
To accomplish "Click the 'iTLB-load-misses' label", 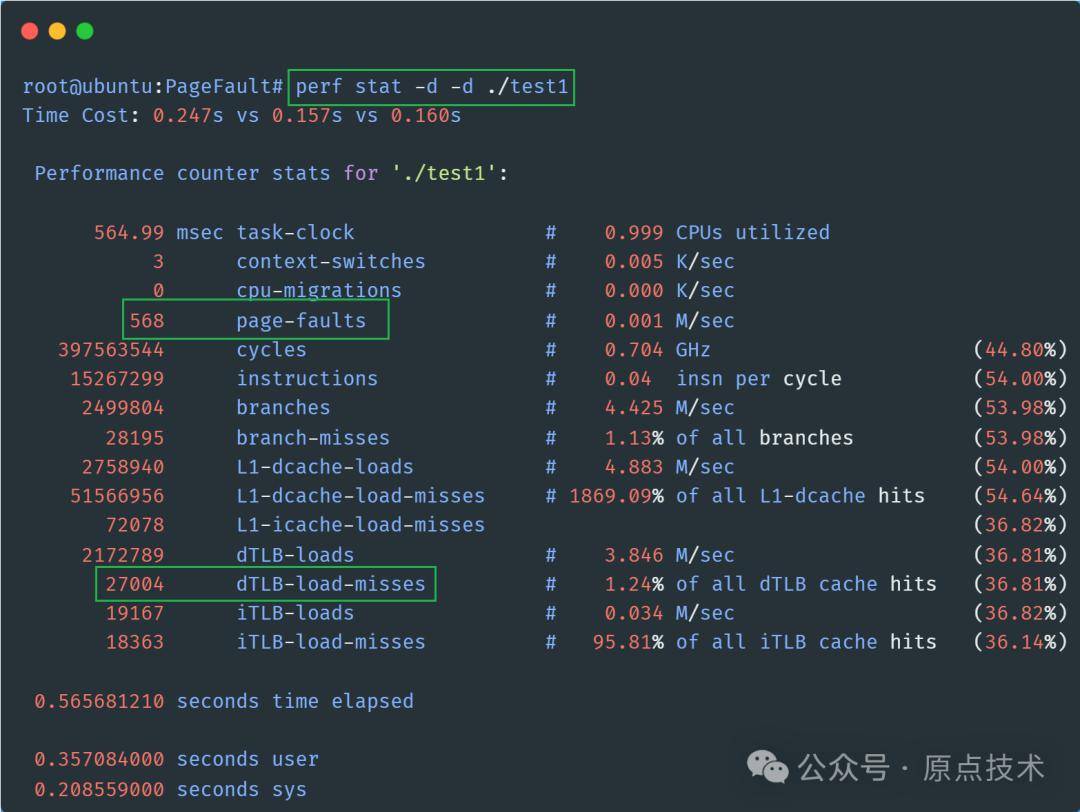I will [x=331, y=641].
